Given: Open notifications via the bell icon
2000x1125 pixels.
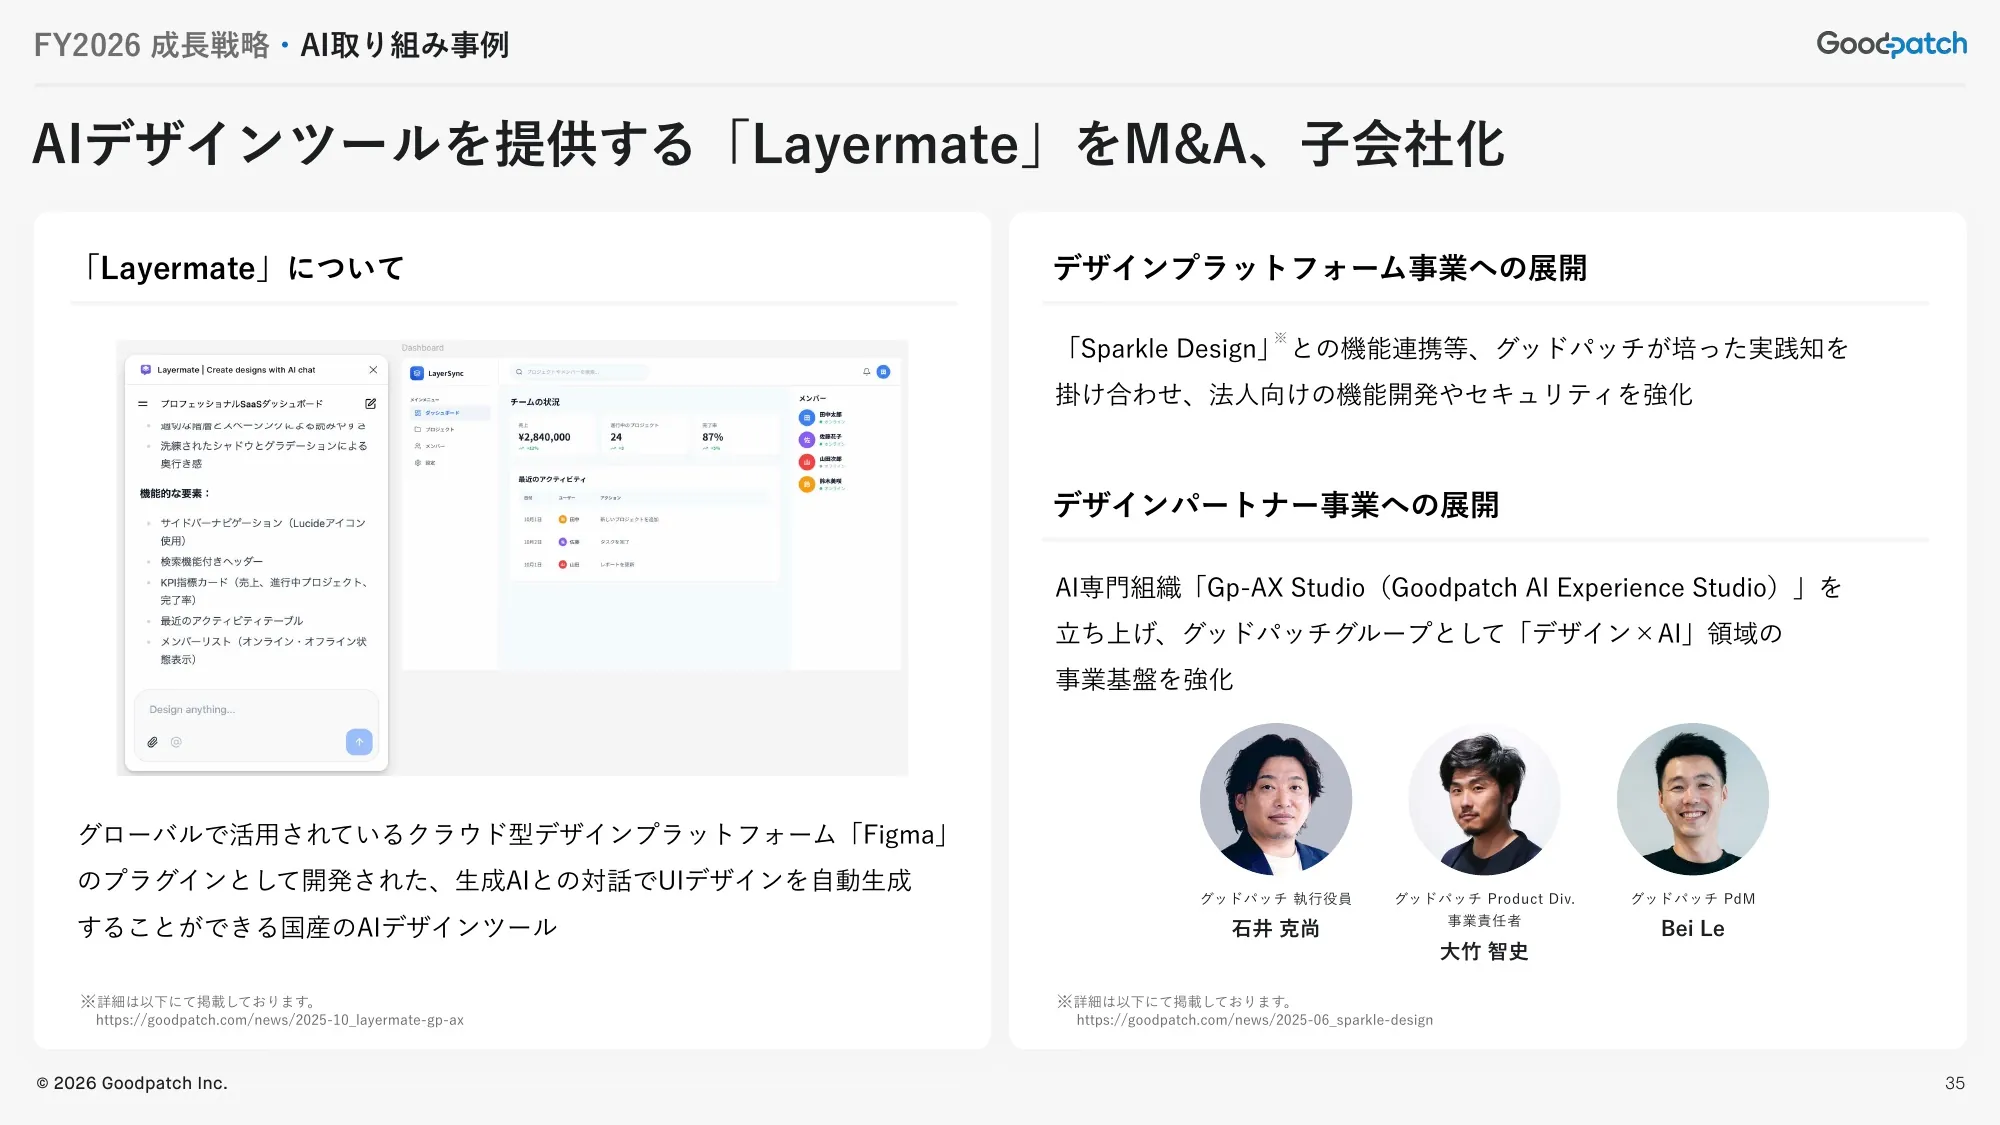Looking at the screenshot, I should tap(867, 372).
